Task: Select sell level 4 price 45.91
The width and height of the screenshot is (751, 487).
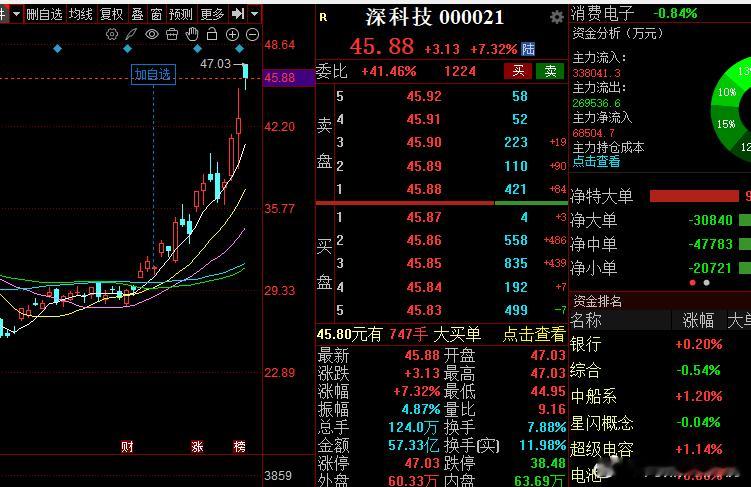Action: 424,119
